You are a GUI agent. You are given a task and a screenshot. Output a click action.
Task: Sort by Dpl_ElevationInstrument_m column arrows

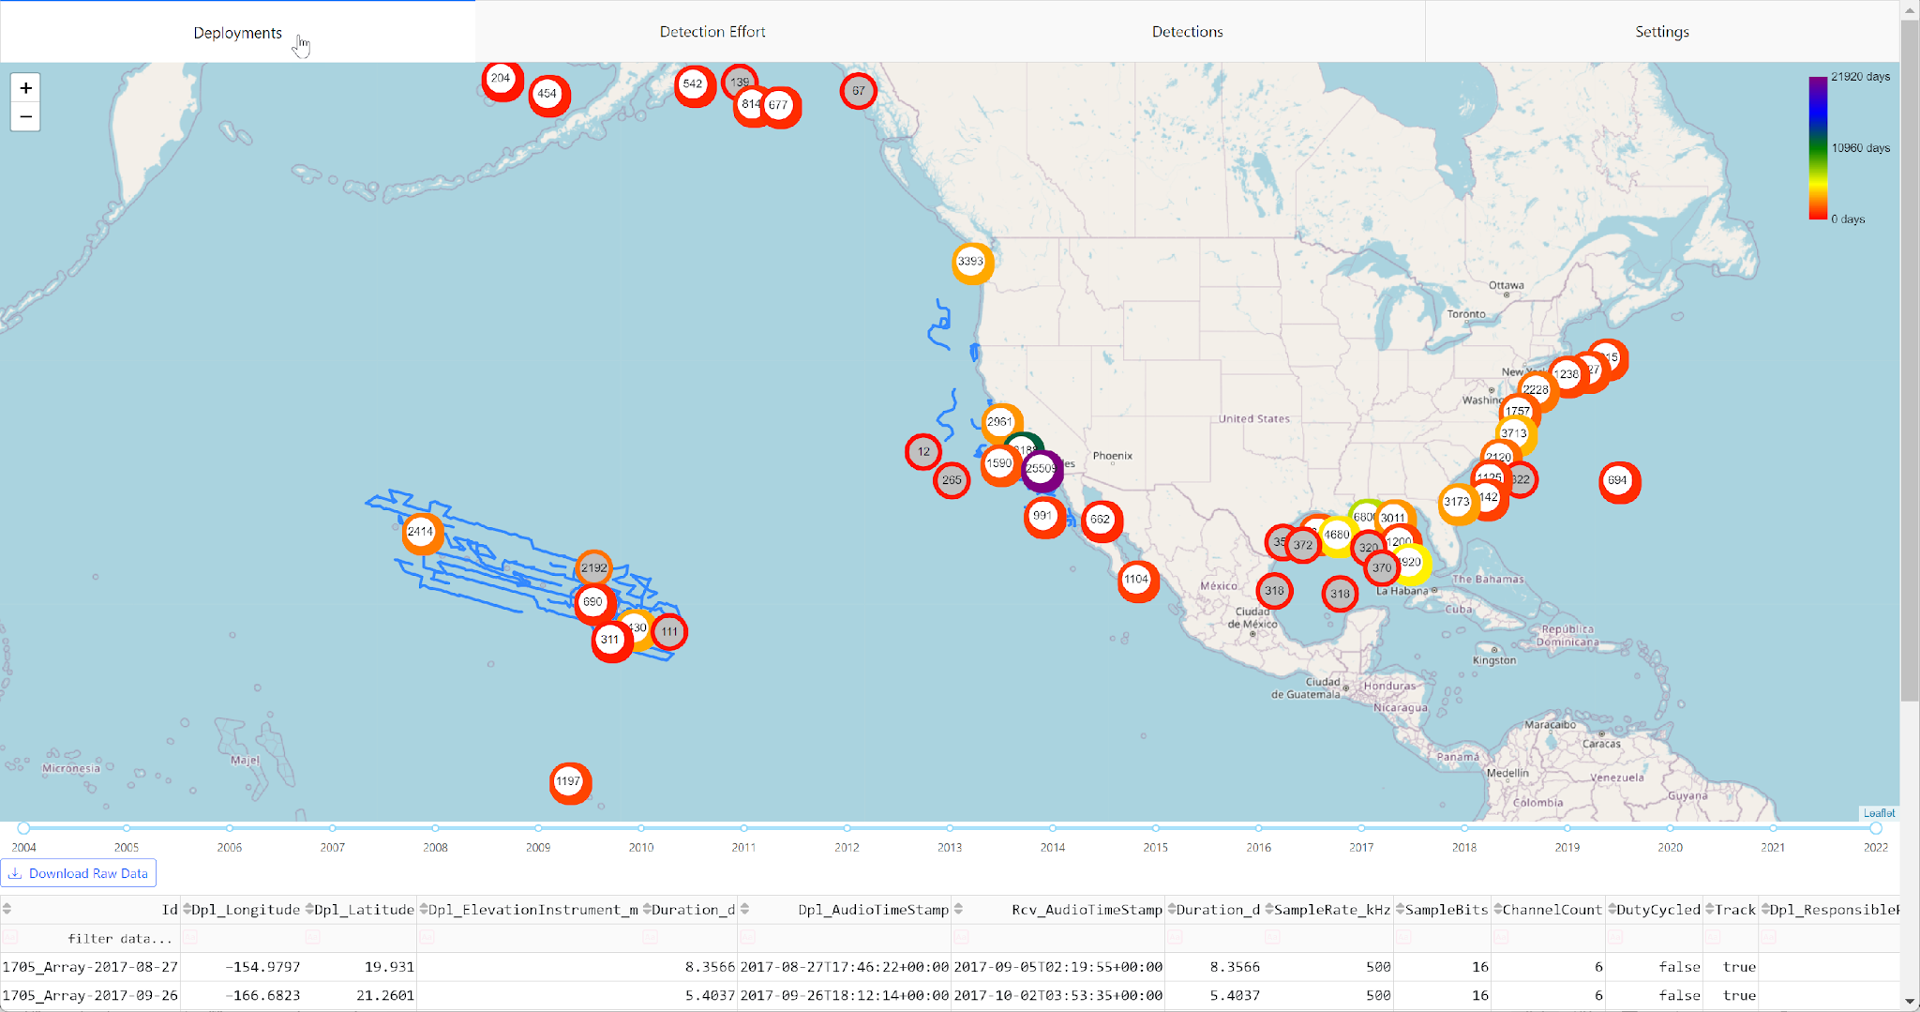424,909
